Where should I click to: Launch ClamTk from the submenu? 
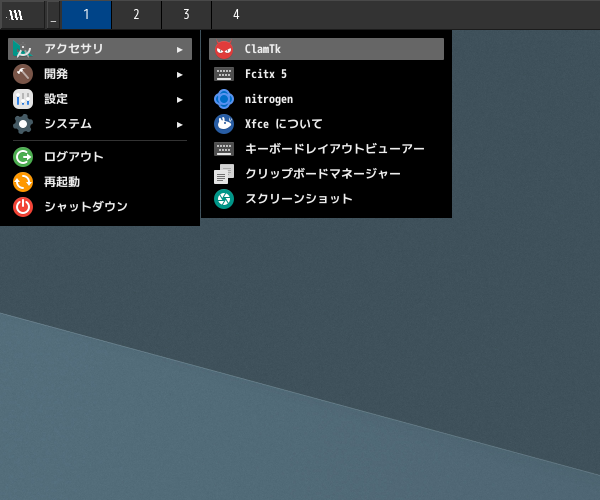coord(326,49)
